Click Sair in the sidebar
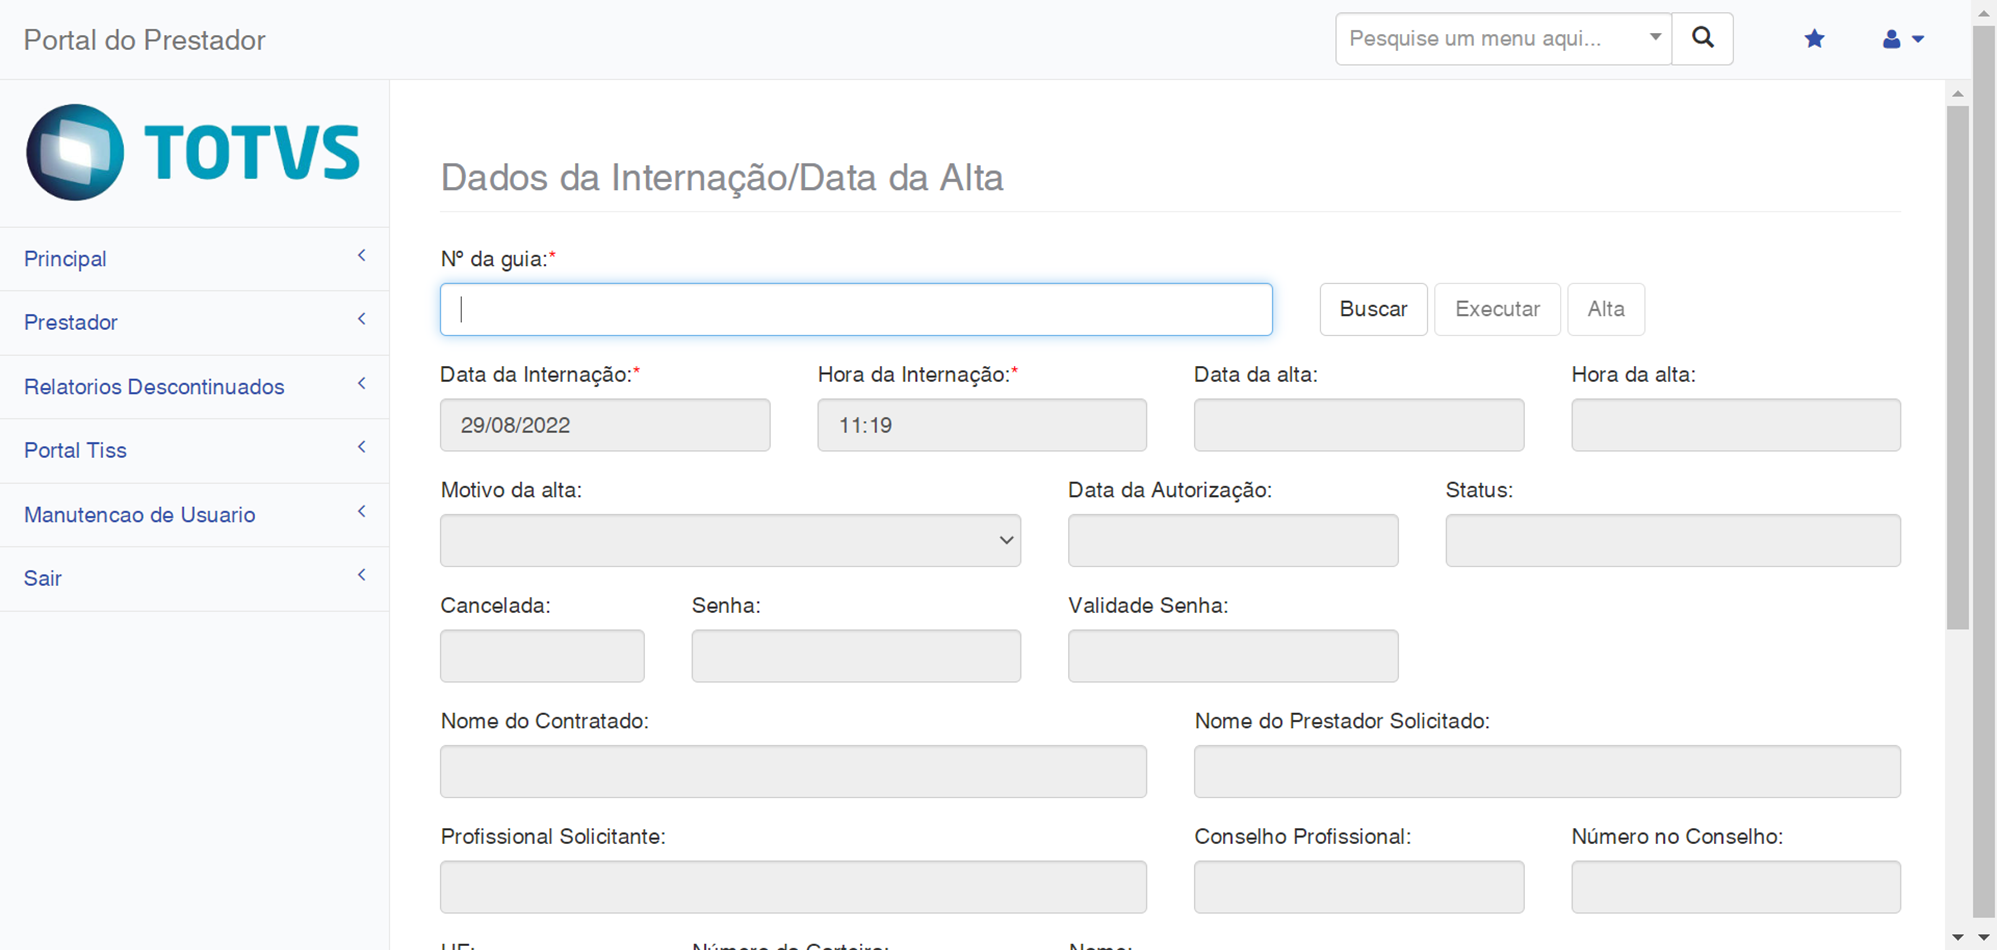This screenshot has height=950, width=1997. point(43,578)
